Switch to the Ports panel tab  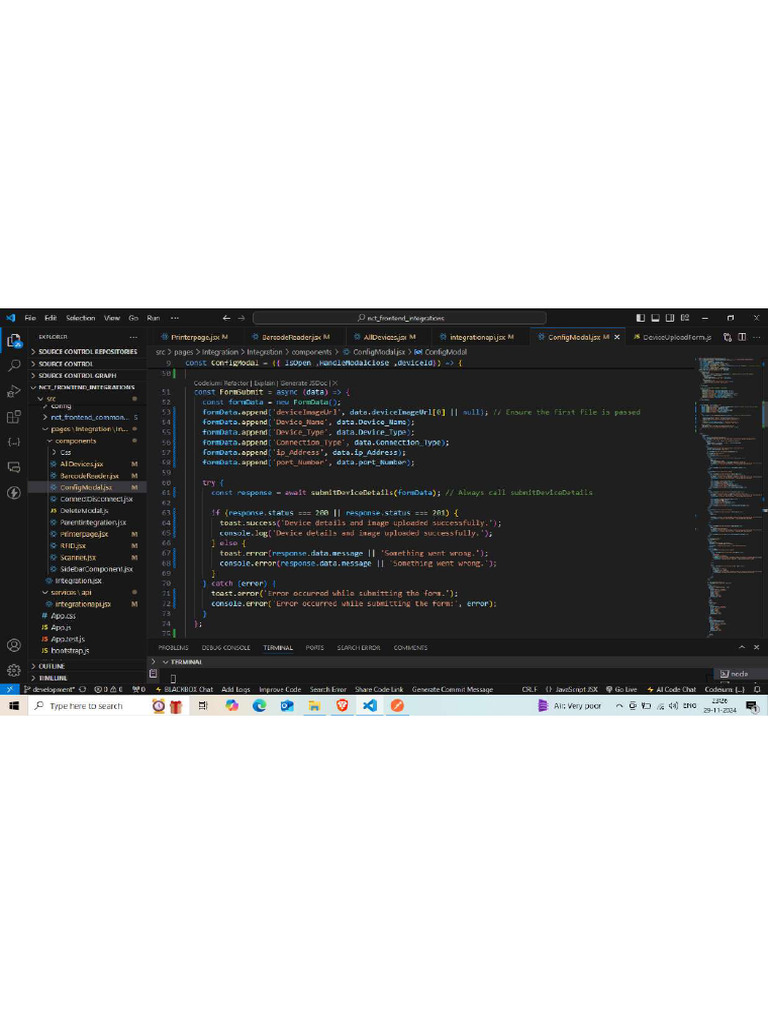pyautogui.click(x=315, y=647)
